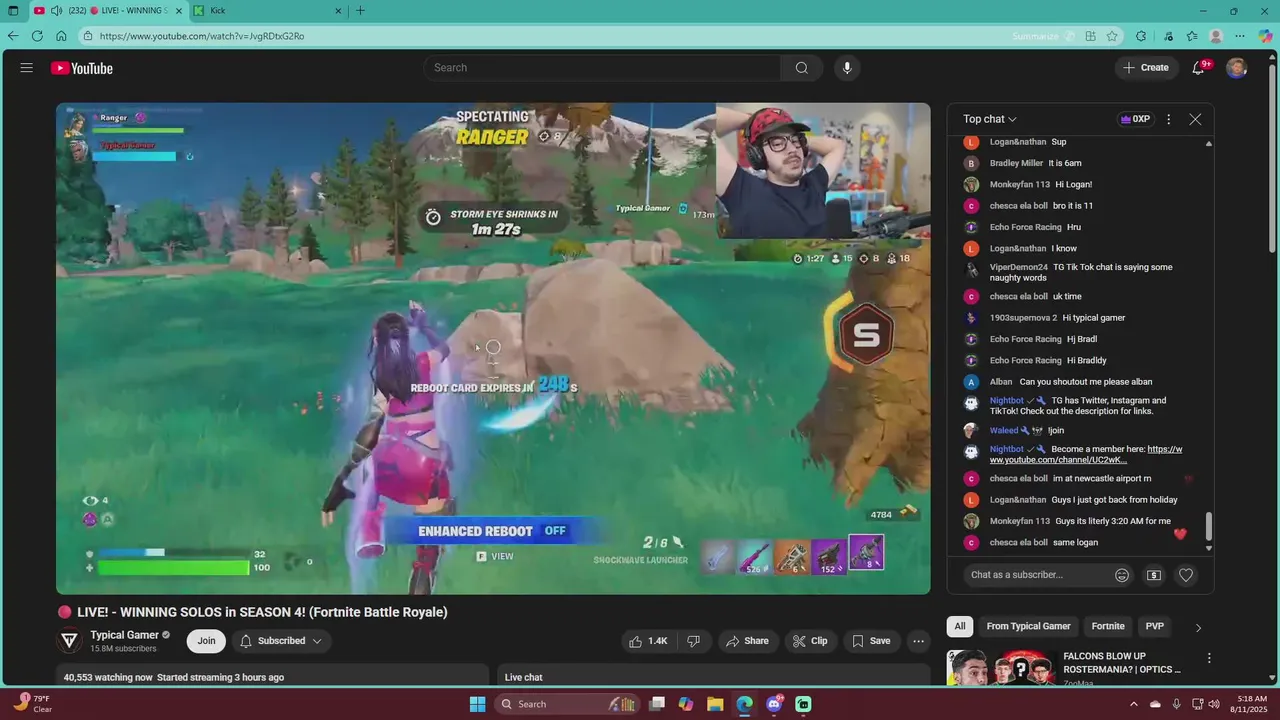Open the Kick app in taskbar
Screen dimensions: 1280x720
pyautogui.click(x=803, y=704)
